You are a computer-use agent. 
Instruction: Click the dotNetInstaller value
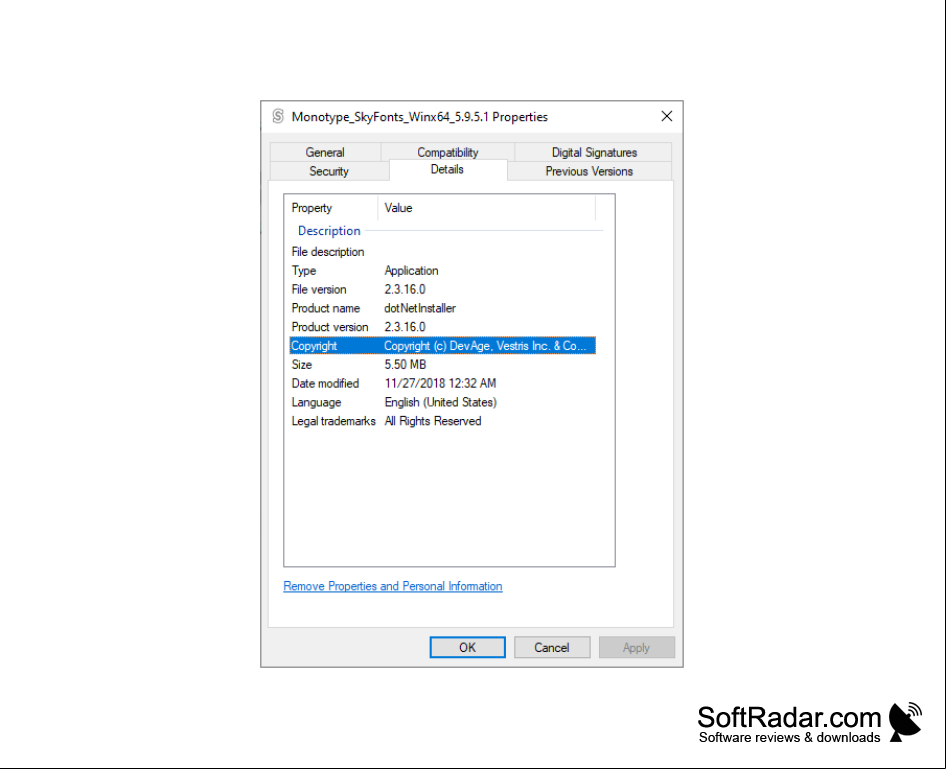420,308
